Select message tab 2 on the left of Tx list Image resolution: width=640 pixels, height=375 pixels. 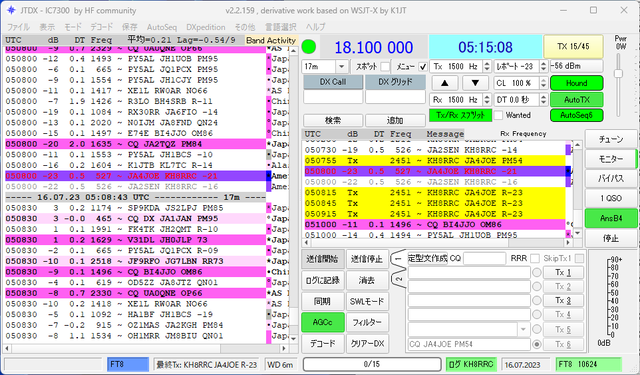click(x=398, y=279)
